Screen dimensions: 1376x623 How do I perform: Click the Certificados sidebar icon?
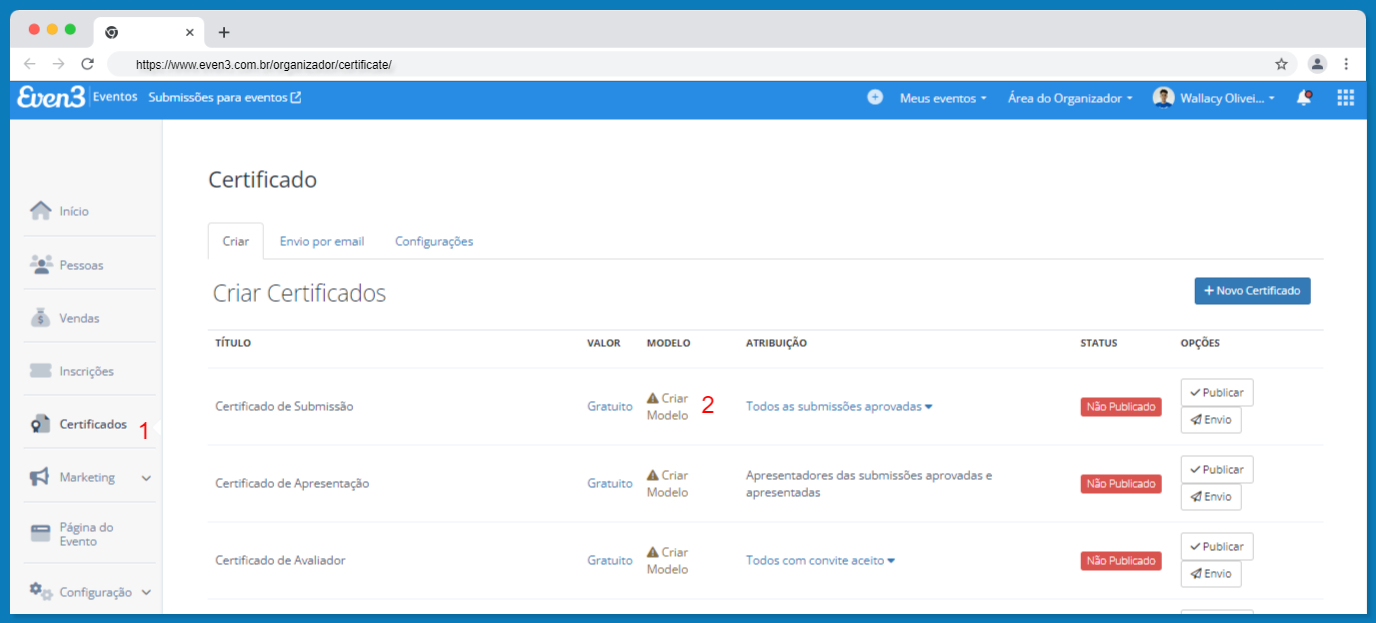[41, 424]
